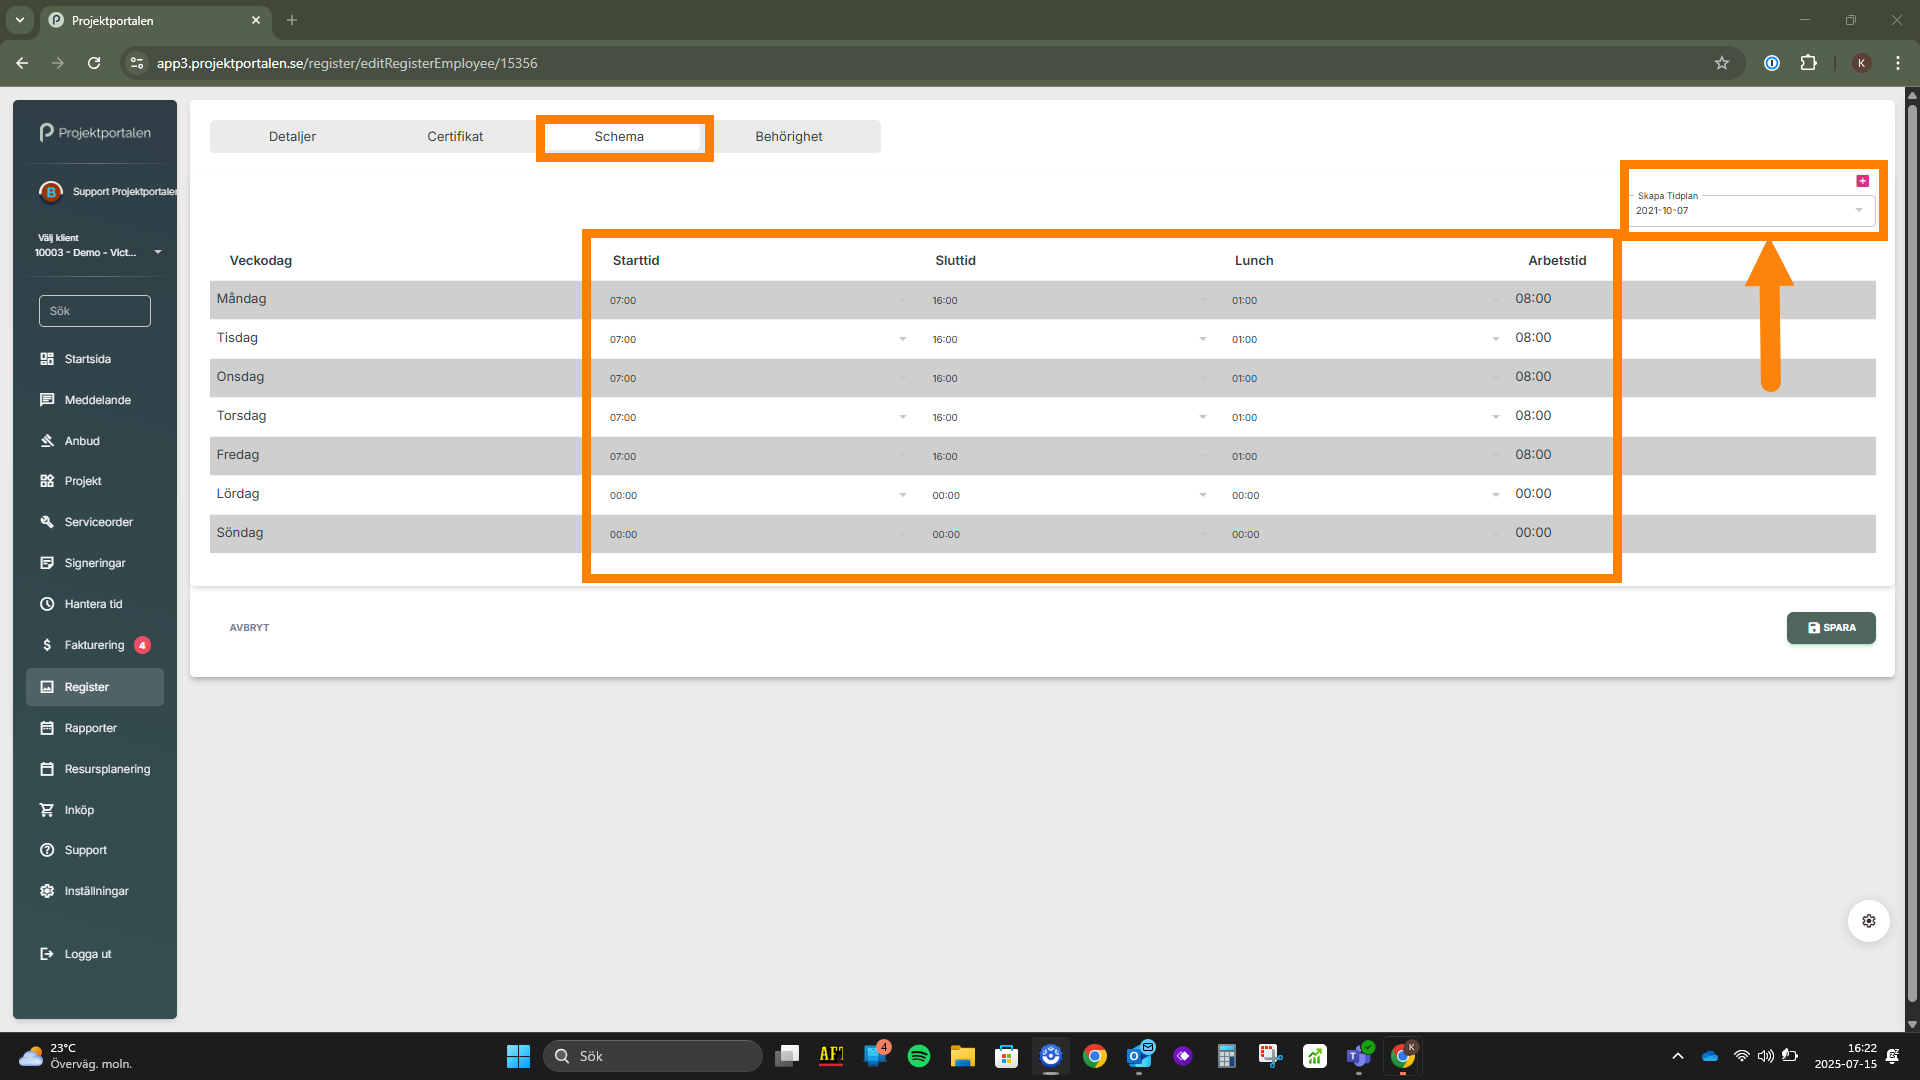Click the sidebar Sök search field
The width and height of the screenshot is (1920, 1080).
pyautogui.click(x=95, y=311)
